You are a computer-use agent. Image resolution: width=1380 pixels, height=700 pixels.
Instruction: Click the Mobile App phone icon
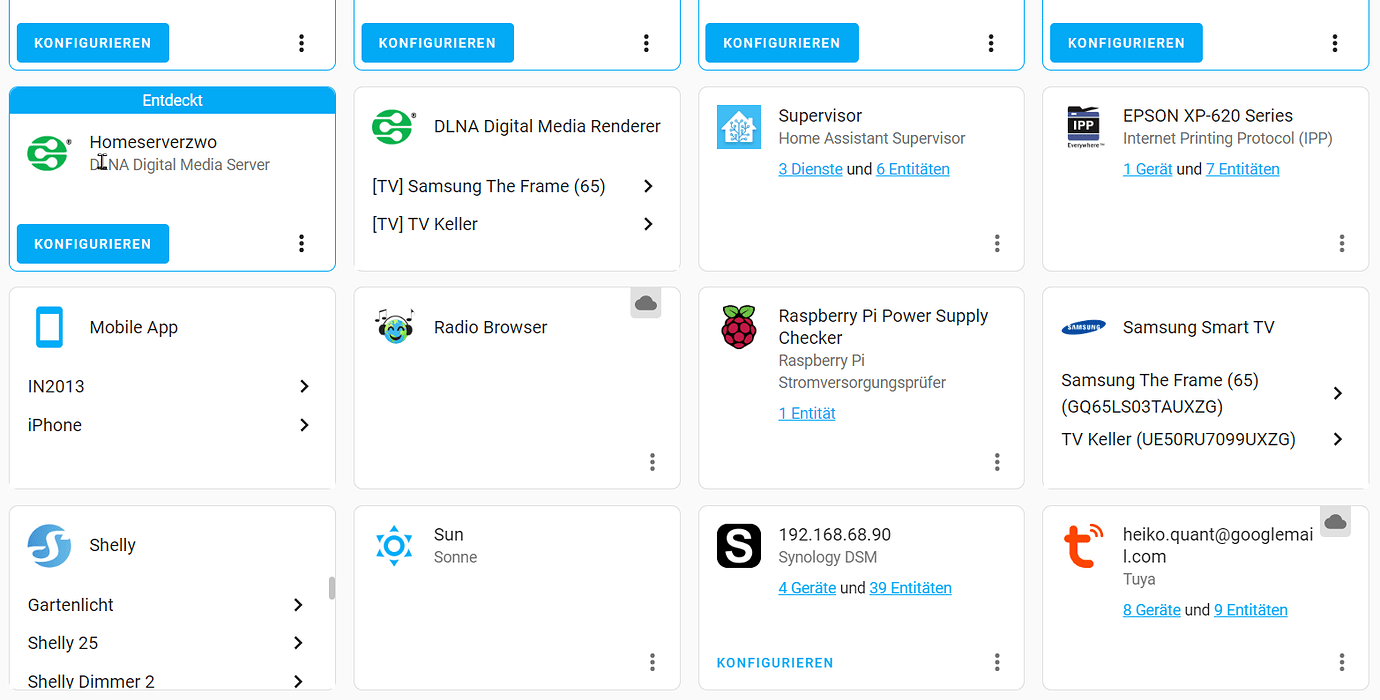[49, 327]
